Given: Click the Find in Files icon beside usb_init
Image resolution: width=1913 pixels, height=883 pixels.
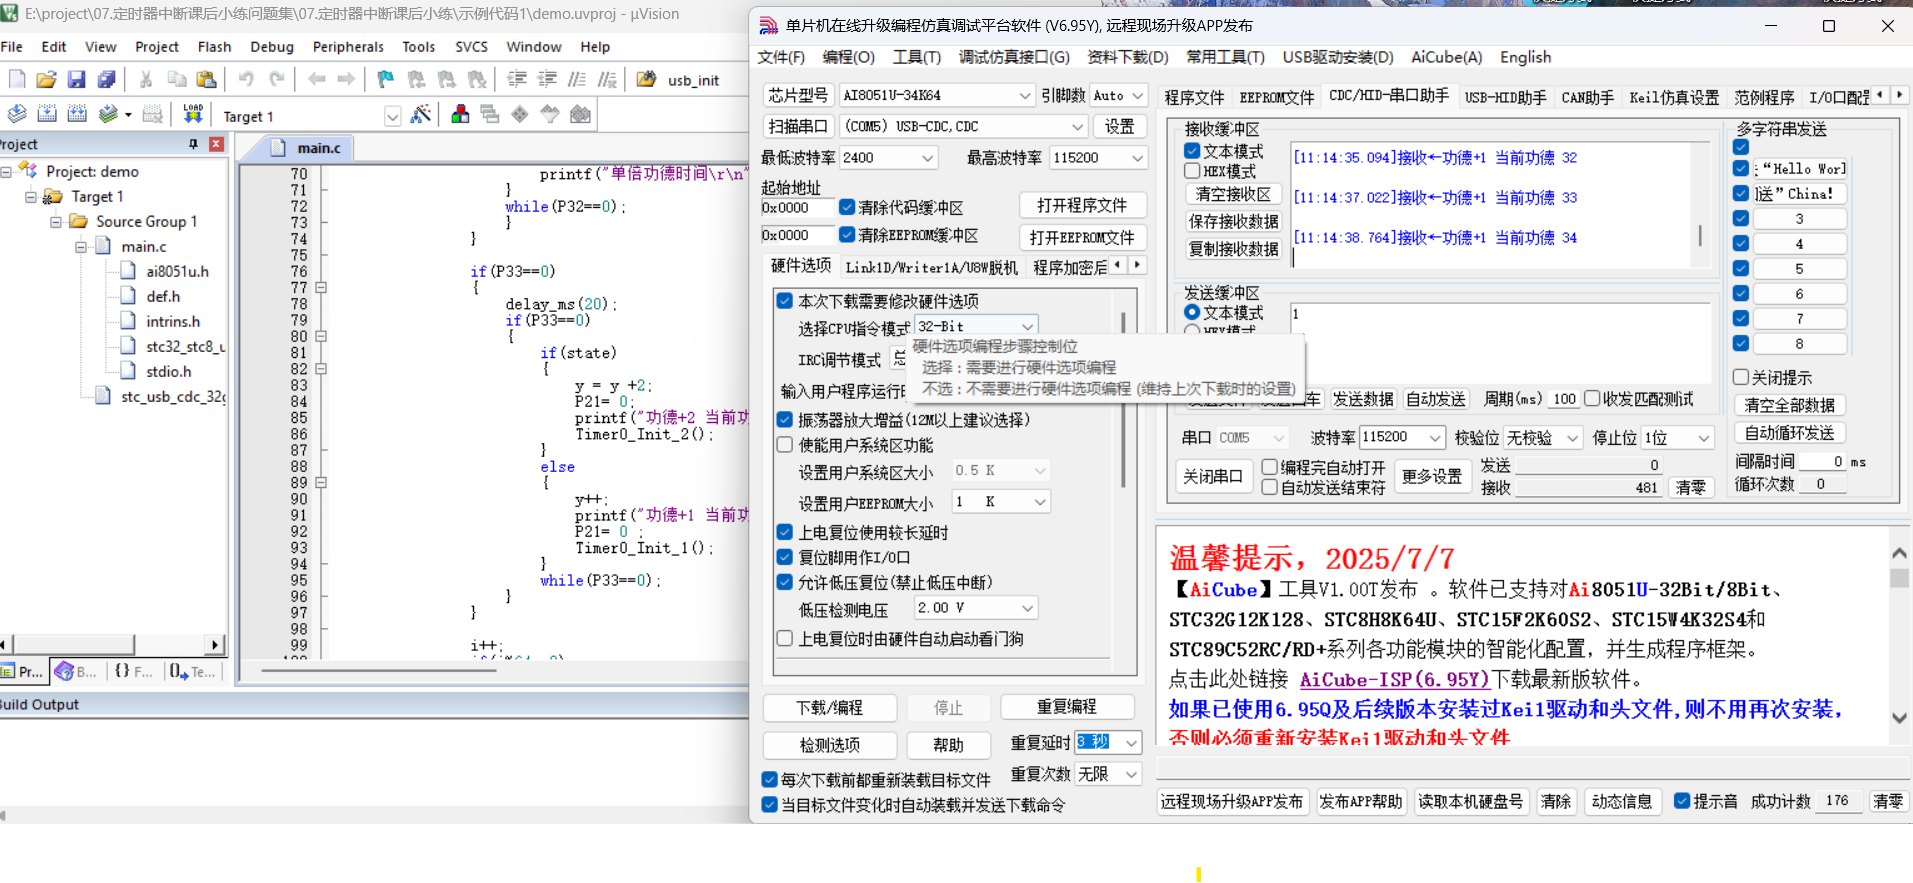Looking at the screenshot, I should pos(647,79).
